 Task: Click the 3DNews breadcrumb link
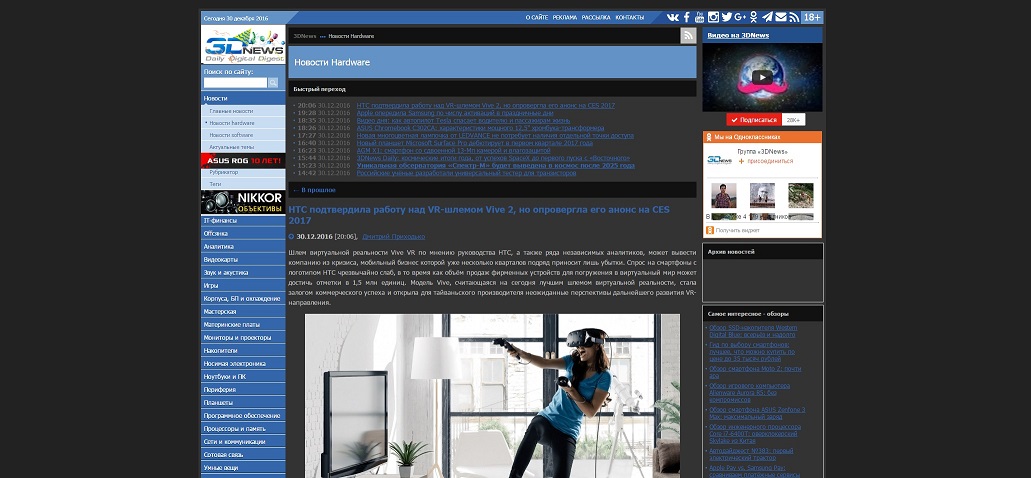pos(304,36)
